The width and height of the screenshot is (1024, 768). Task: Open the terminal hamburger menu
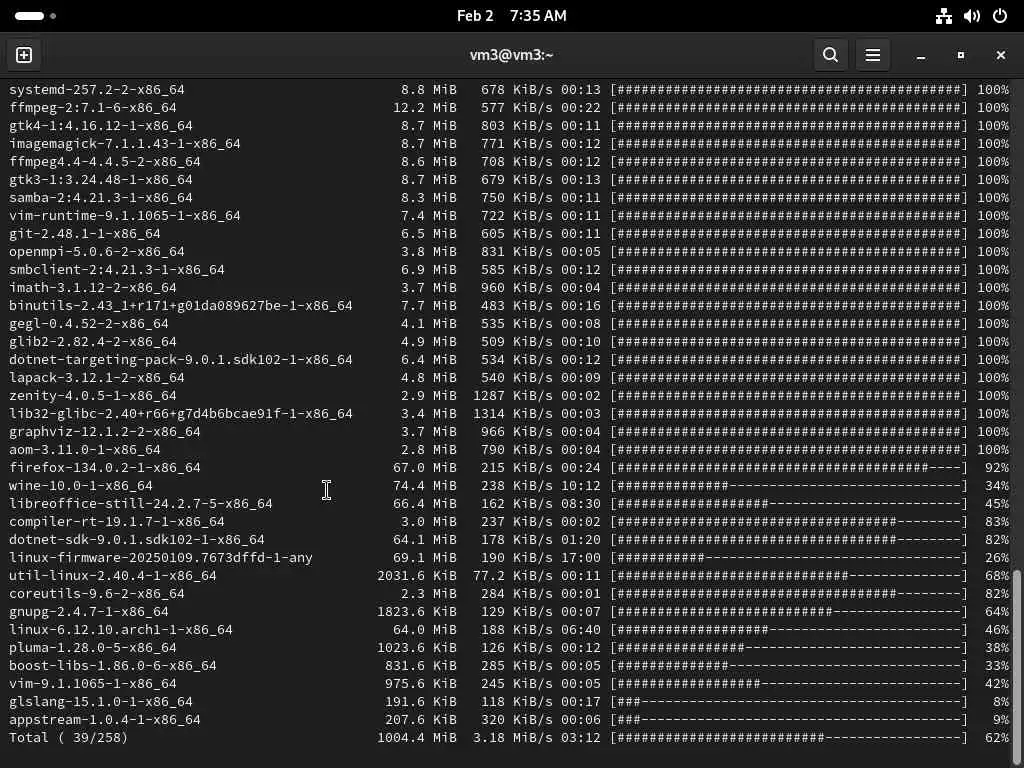[x=872, y=55]
